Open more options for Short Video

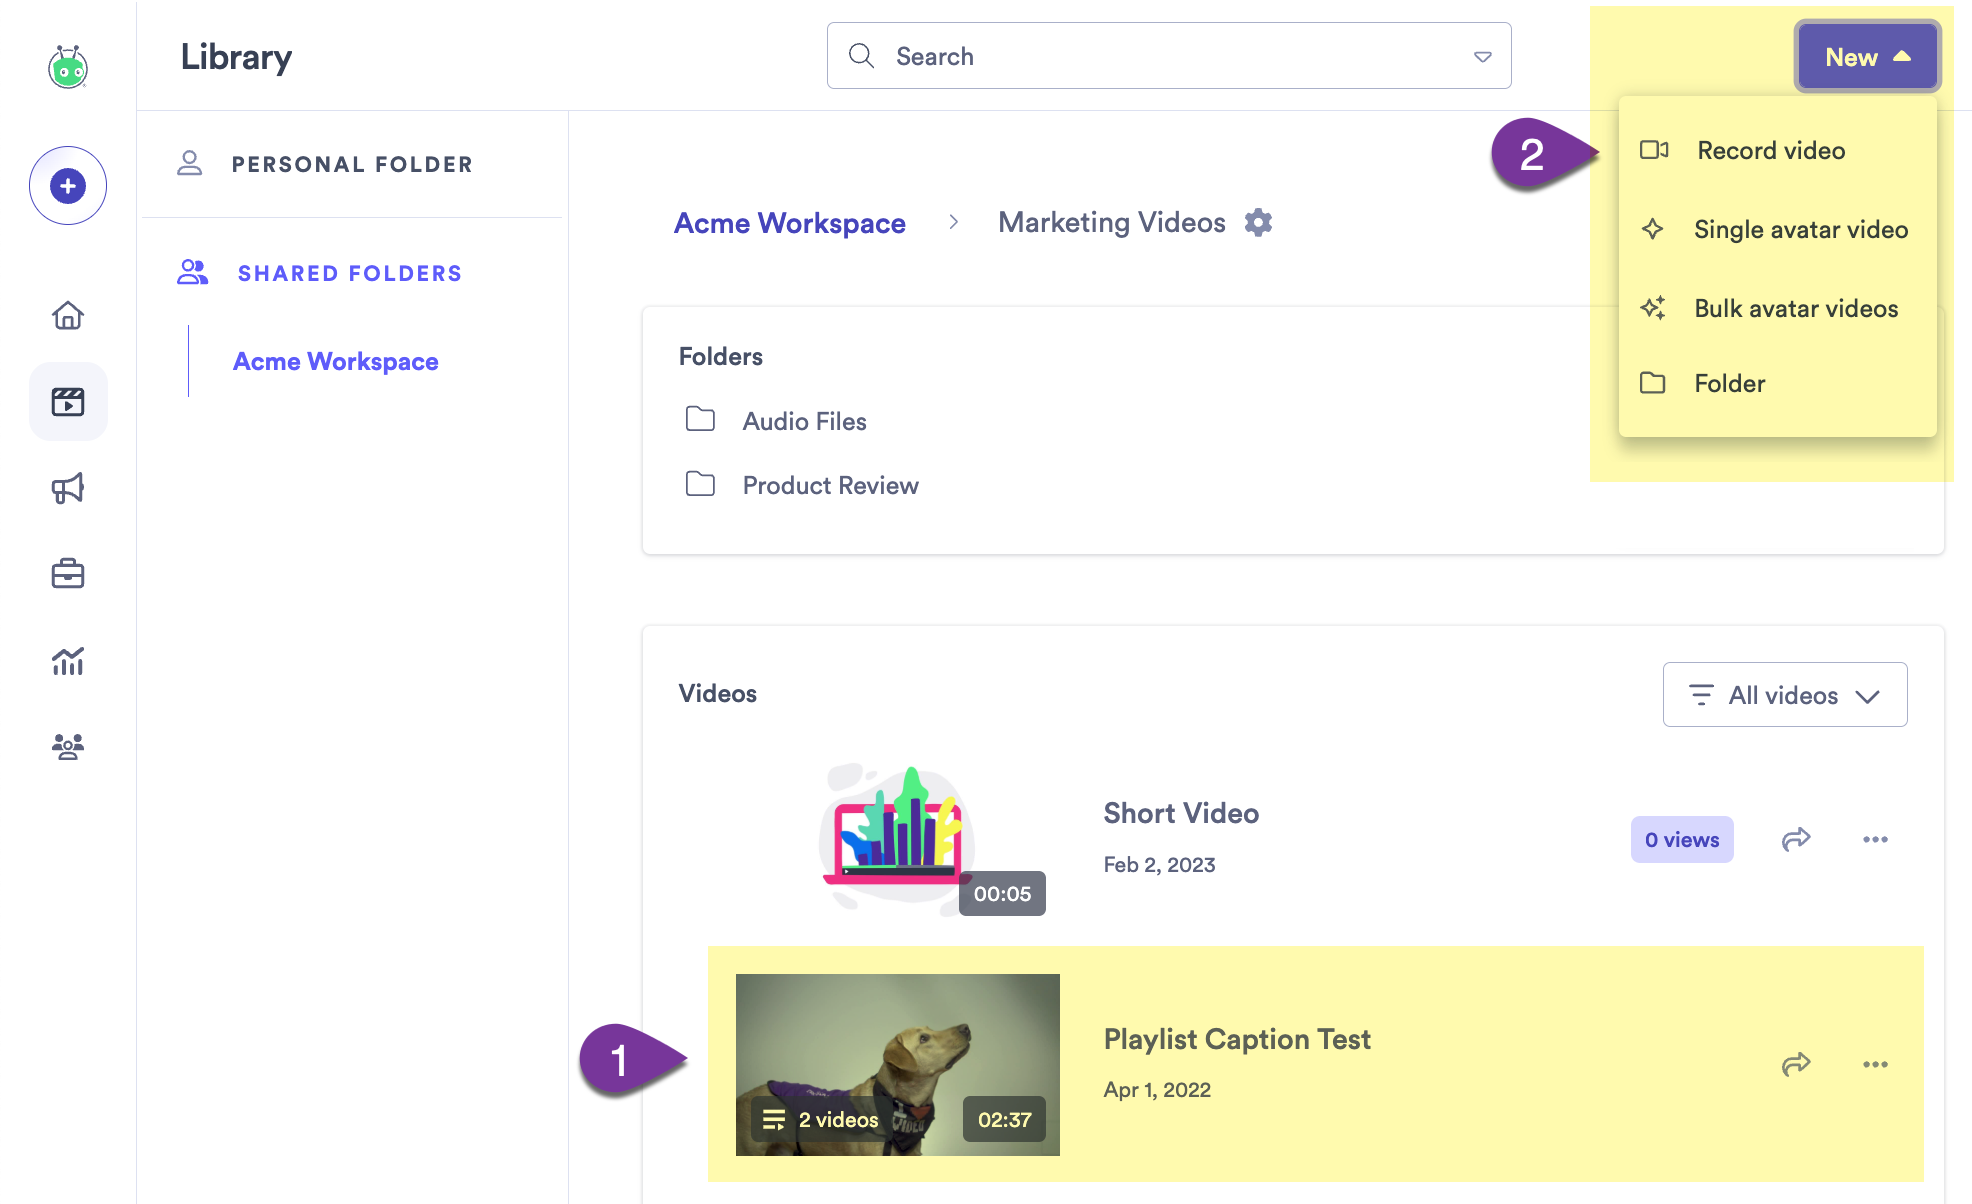(x=1875, y=839)
